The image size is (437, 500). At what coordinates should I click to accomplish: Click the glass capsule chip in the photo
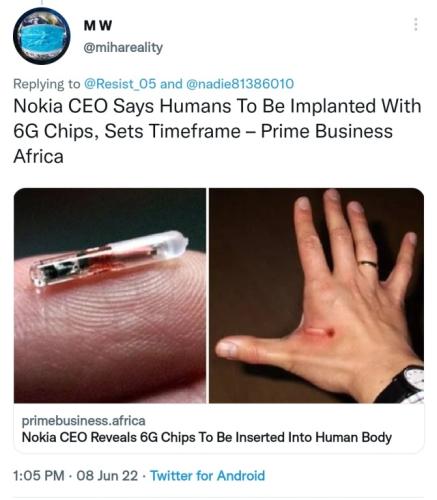point(109,258)
